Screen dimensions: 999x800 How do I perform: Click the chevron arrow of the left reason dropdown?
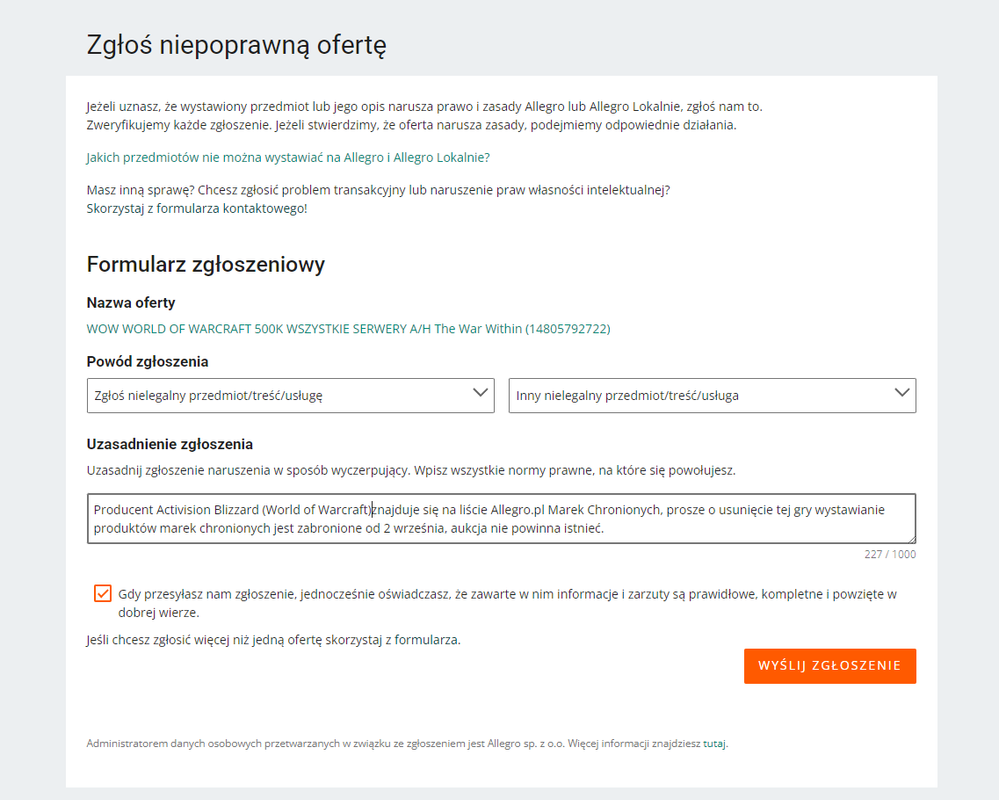coord(480,393)
